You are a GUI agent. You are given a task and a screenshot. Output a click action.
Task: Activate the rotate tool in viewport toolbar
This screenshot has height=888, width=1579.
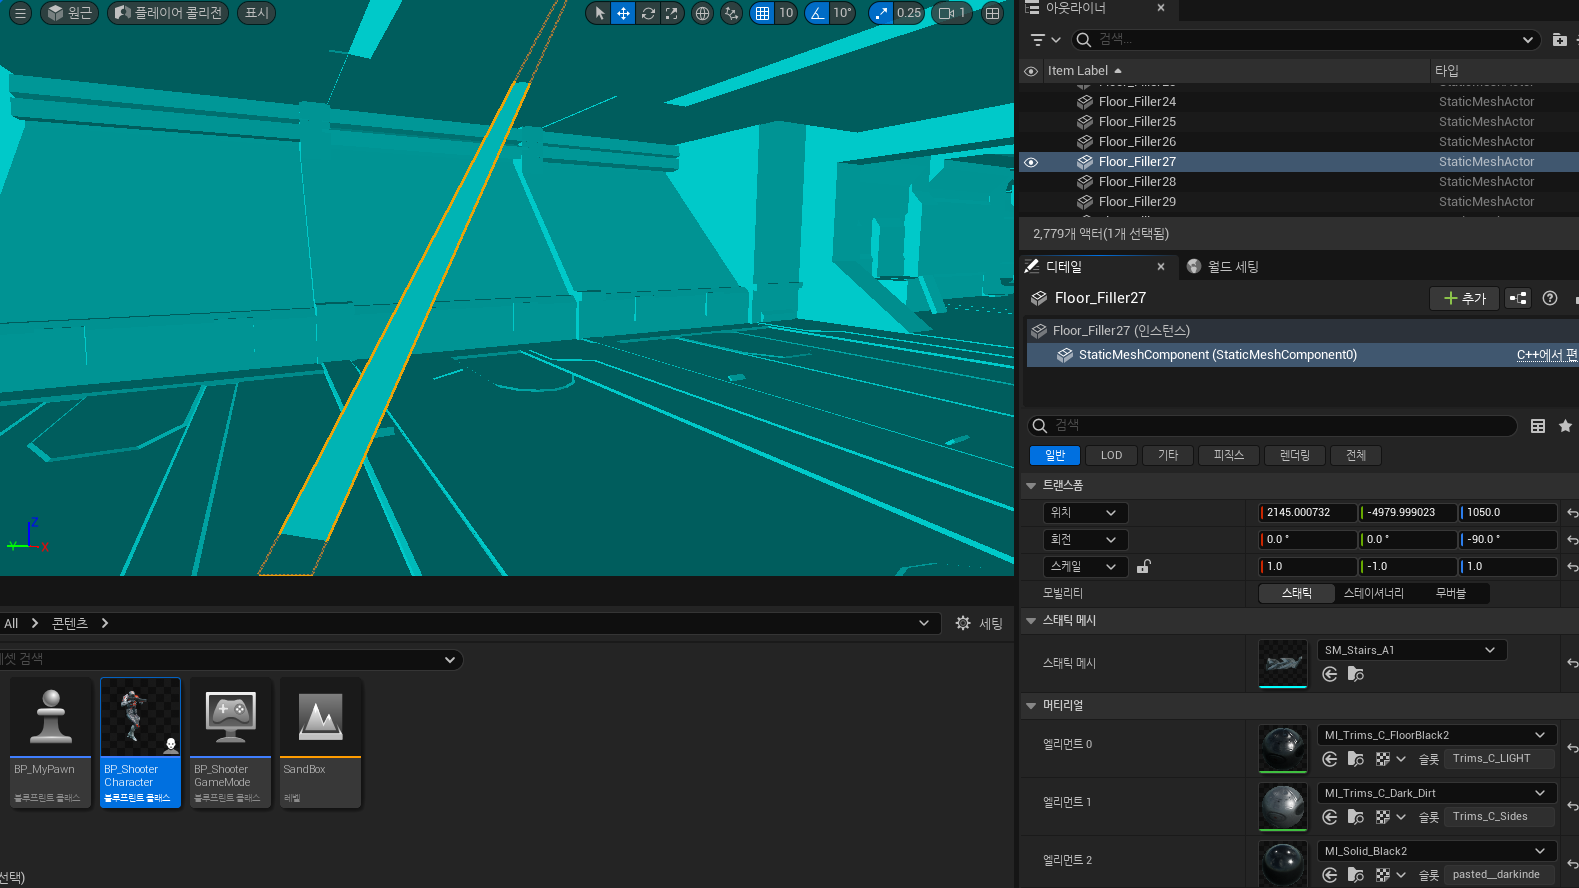pyautogui.click(x=648, y=13)
